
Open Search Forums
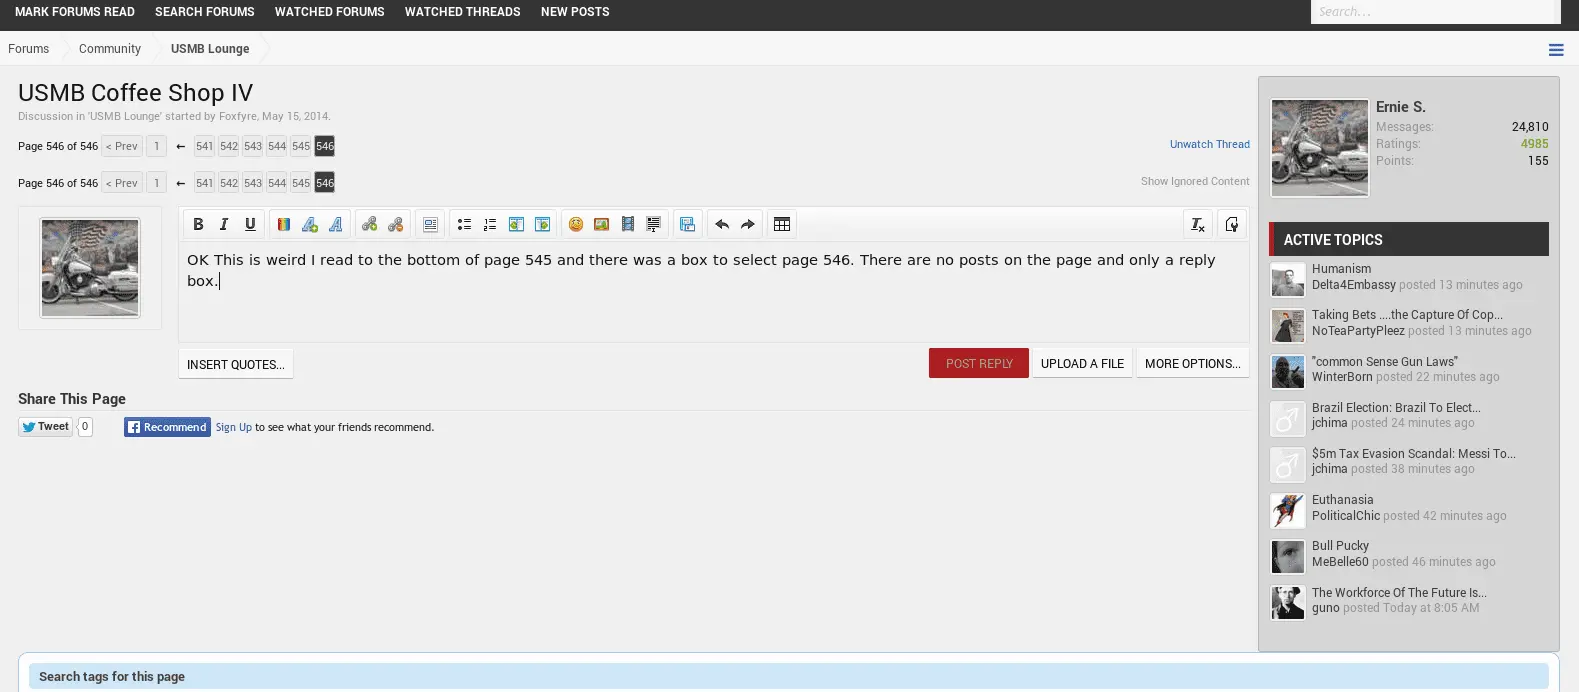(205, 12)
